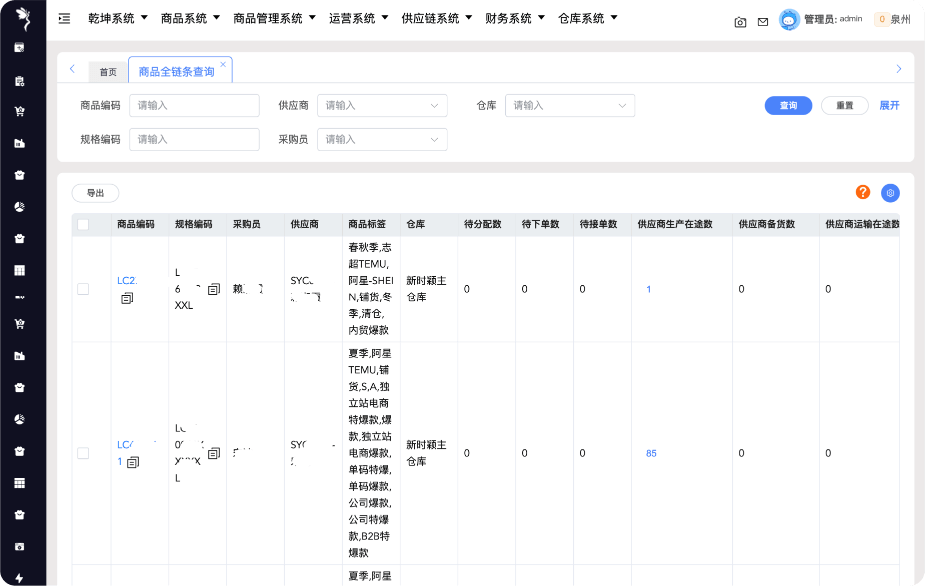Open the 供应链系统 menu
This screenshot has height=586, width=925.
click(436, 18)
